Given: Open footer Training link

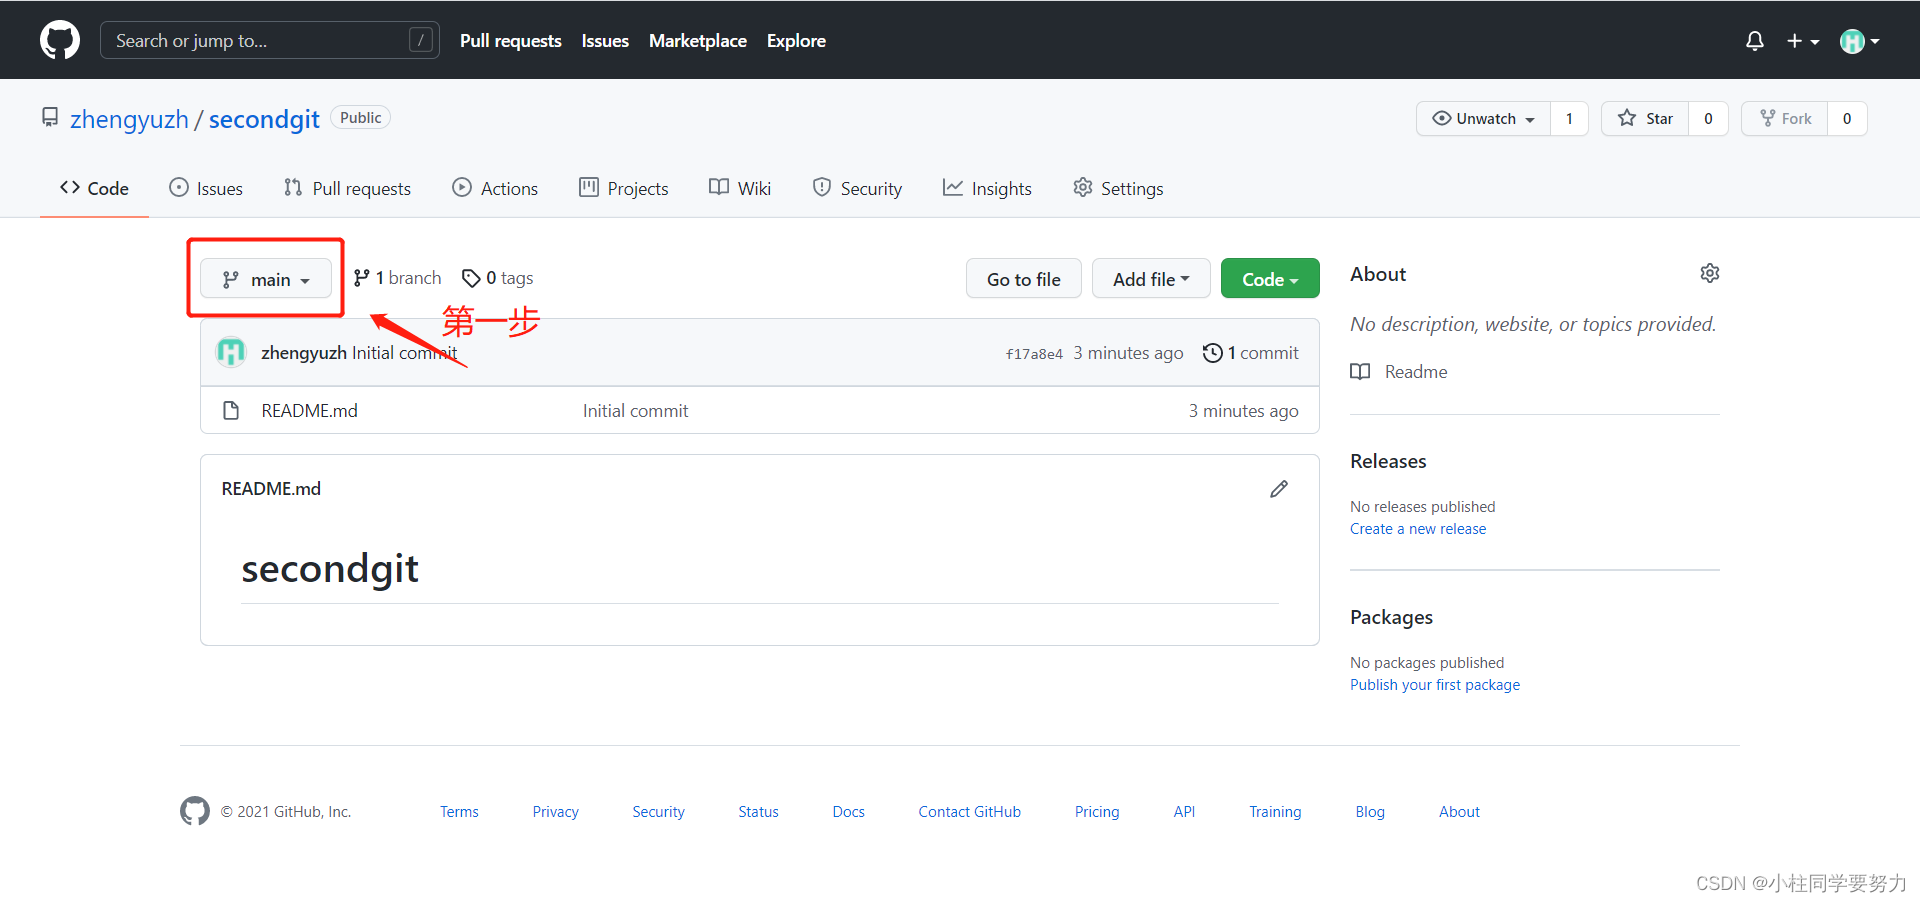Looking at the screenshot, I should (x=1275, y=812).
